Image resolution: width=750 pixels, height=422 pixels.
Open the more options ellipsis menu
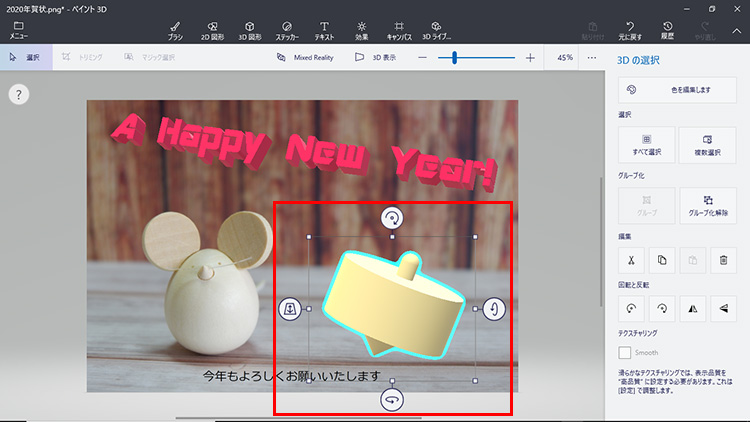[x=591, y=58]
